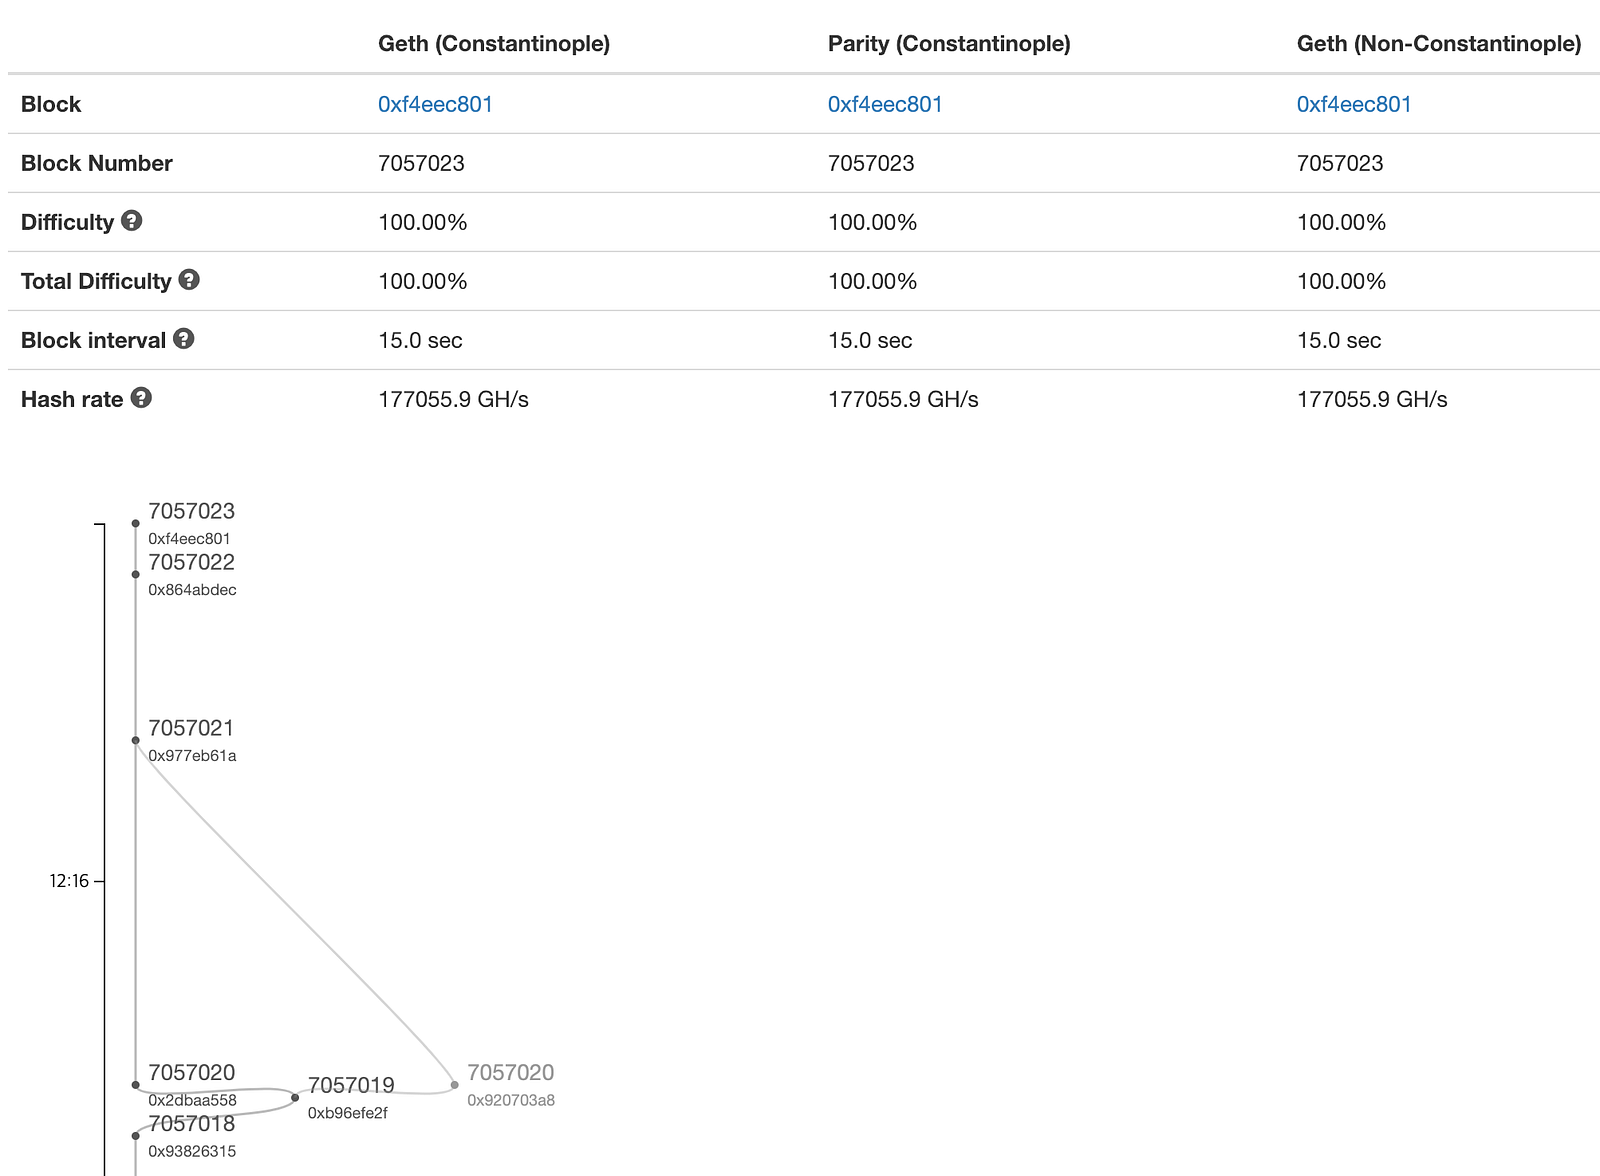Click the greyed fork node dot 0x920703a8
The image size is (1600, 1176).
[455, 1085]
